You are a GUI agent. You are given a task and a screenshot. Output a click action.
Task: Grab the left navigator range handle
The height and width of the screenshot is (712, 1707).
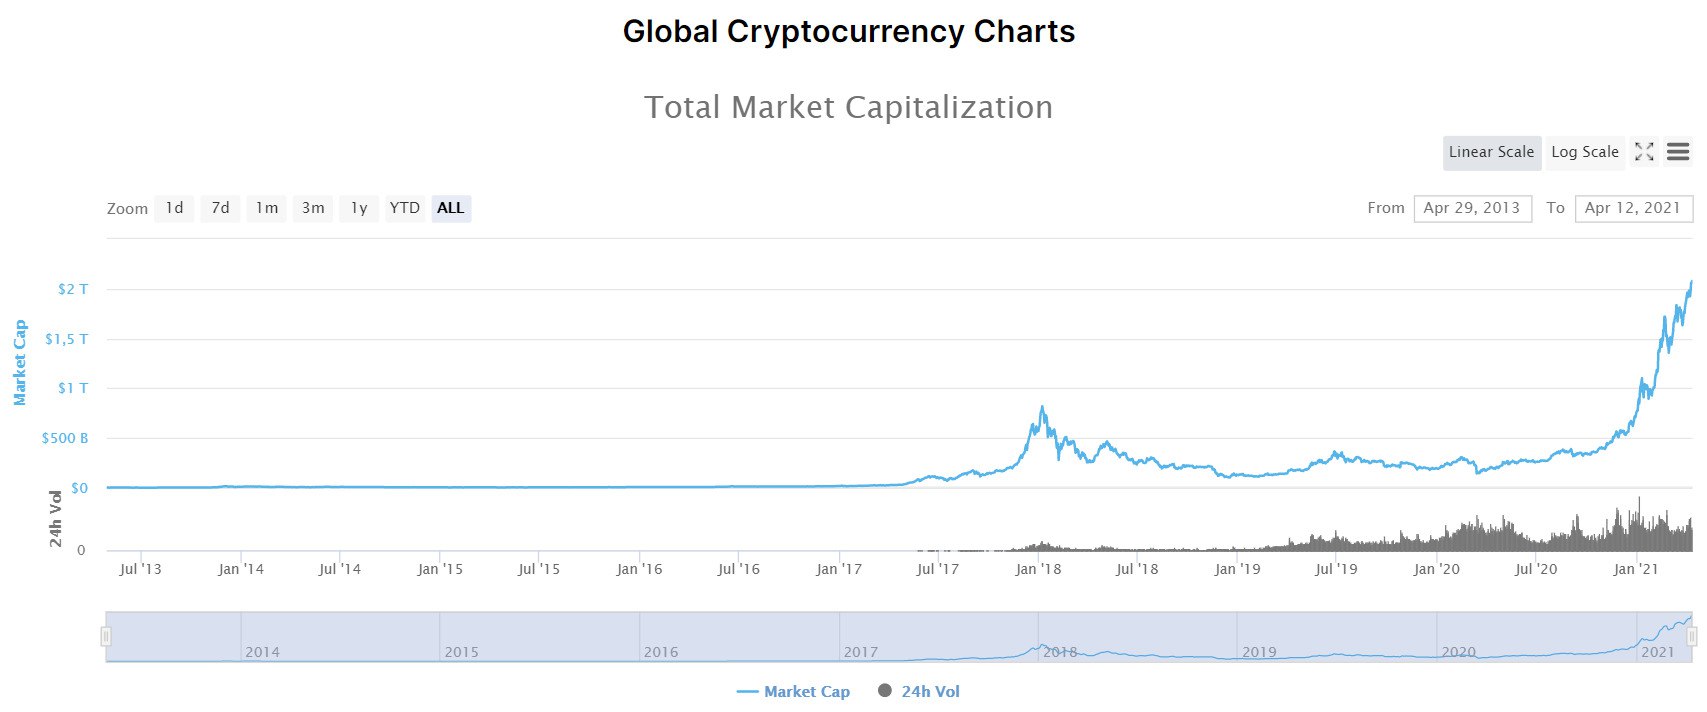point(106,637)
